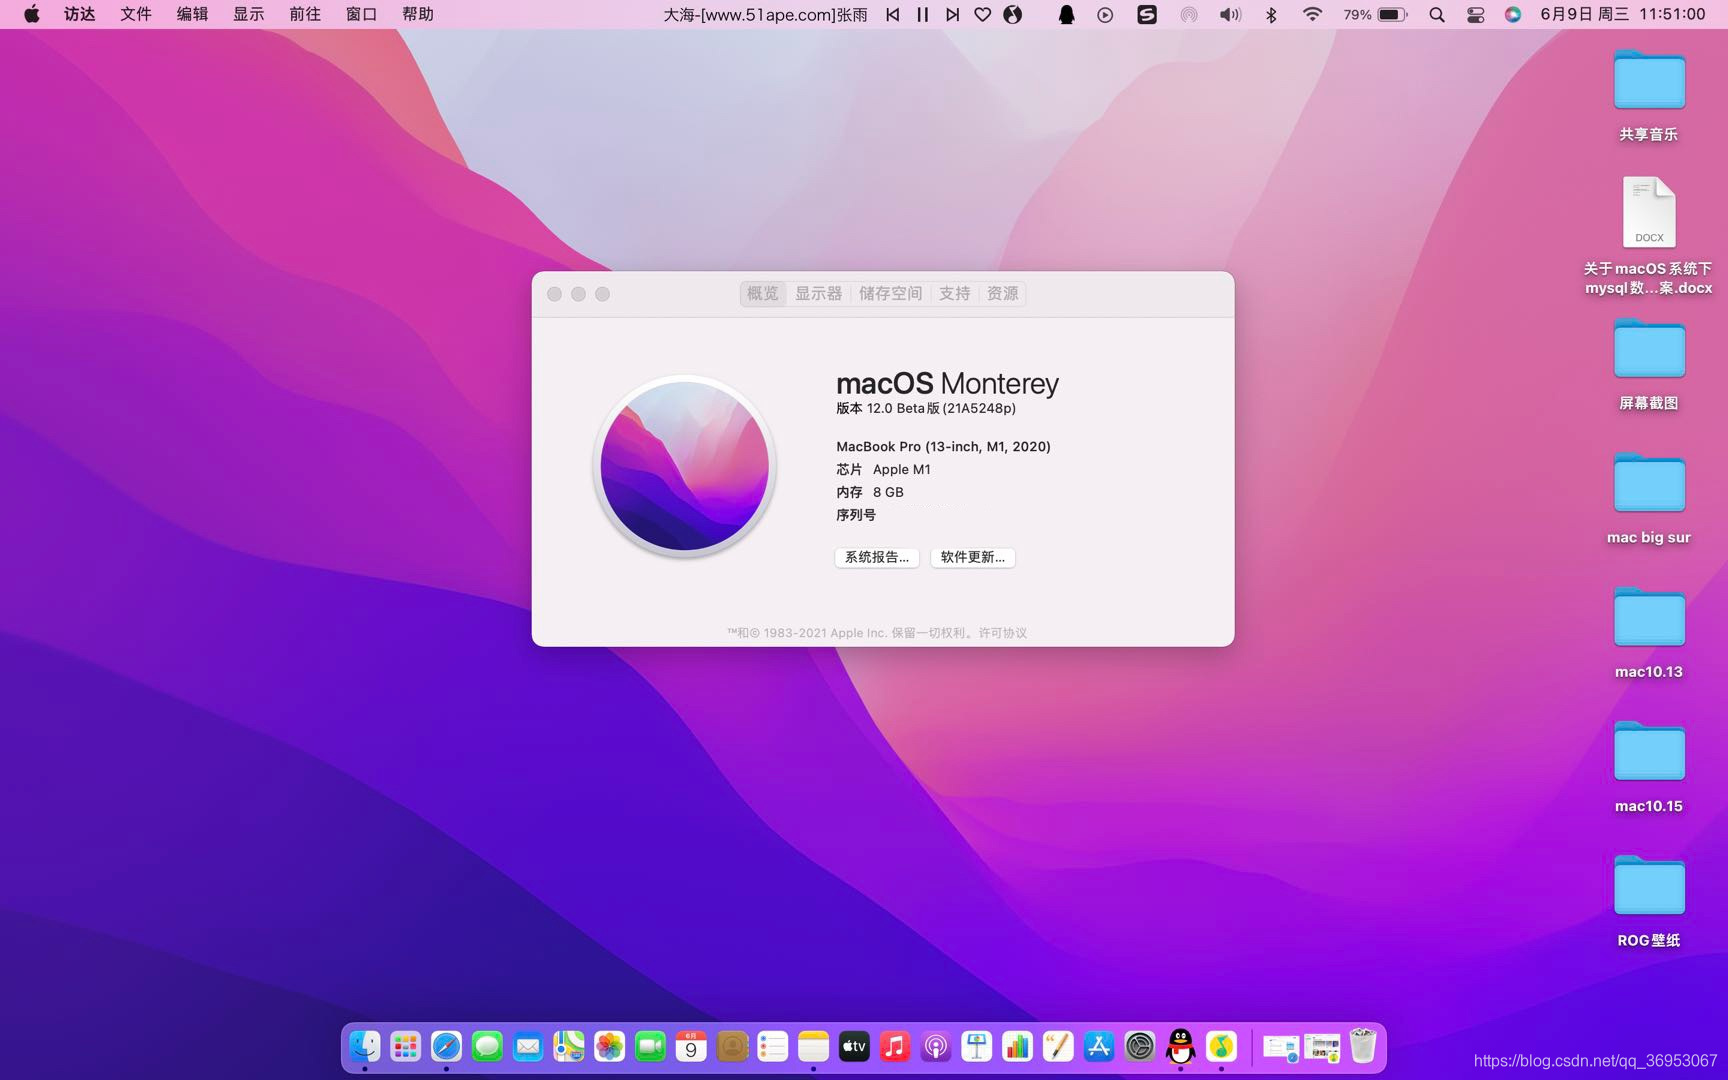Viewport: 1728px width, 1080px height.
Task: Open the Mail app in Dock
Action: point(528,1047)
